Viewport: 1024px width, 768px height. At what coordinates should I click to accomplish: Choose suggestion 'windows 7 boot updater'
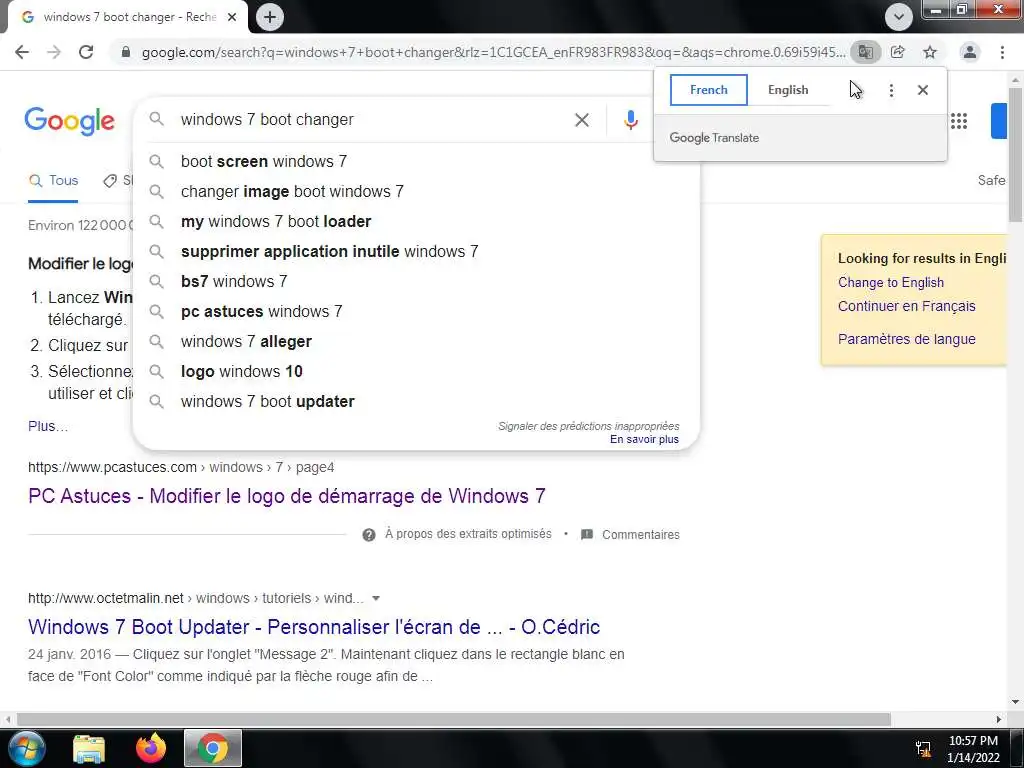pyautogui.click(x=415, y=402)
